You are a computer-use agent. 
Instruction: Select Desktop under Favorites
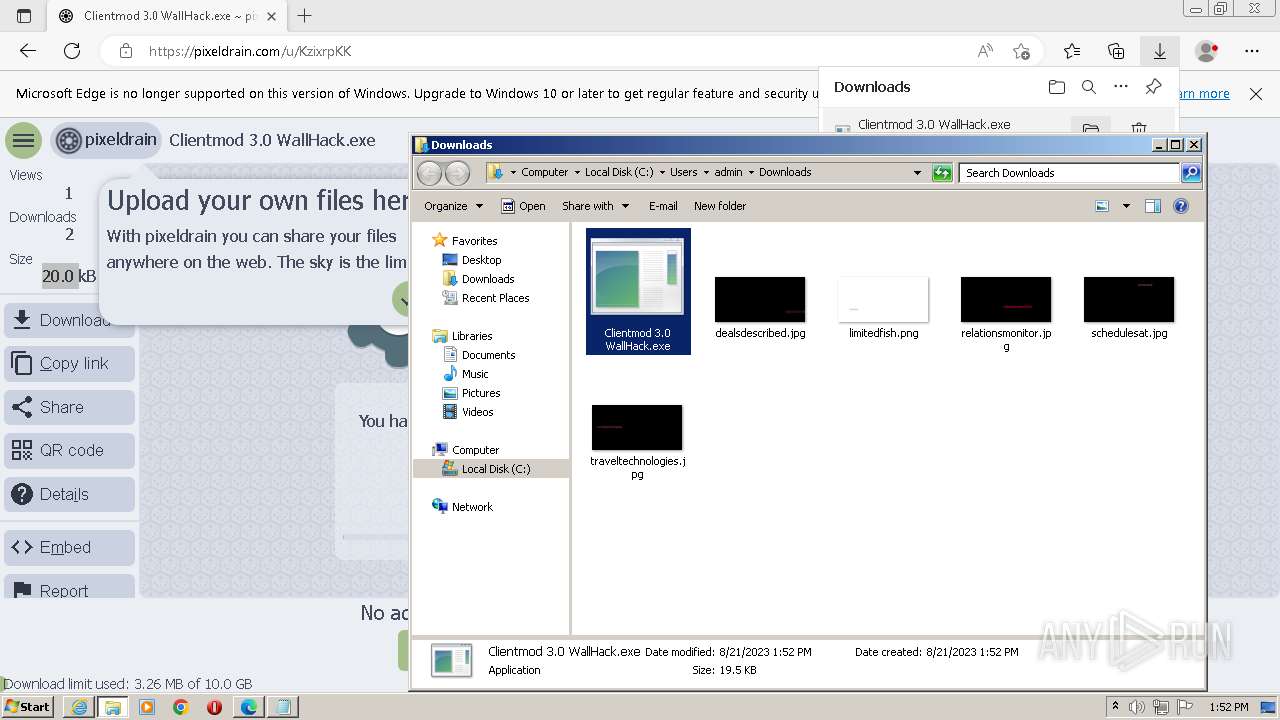pyautogui.click(x=481, y=260)
